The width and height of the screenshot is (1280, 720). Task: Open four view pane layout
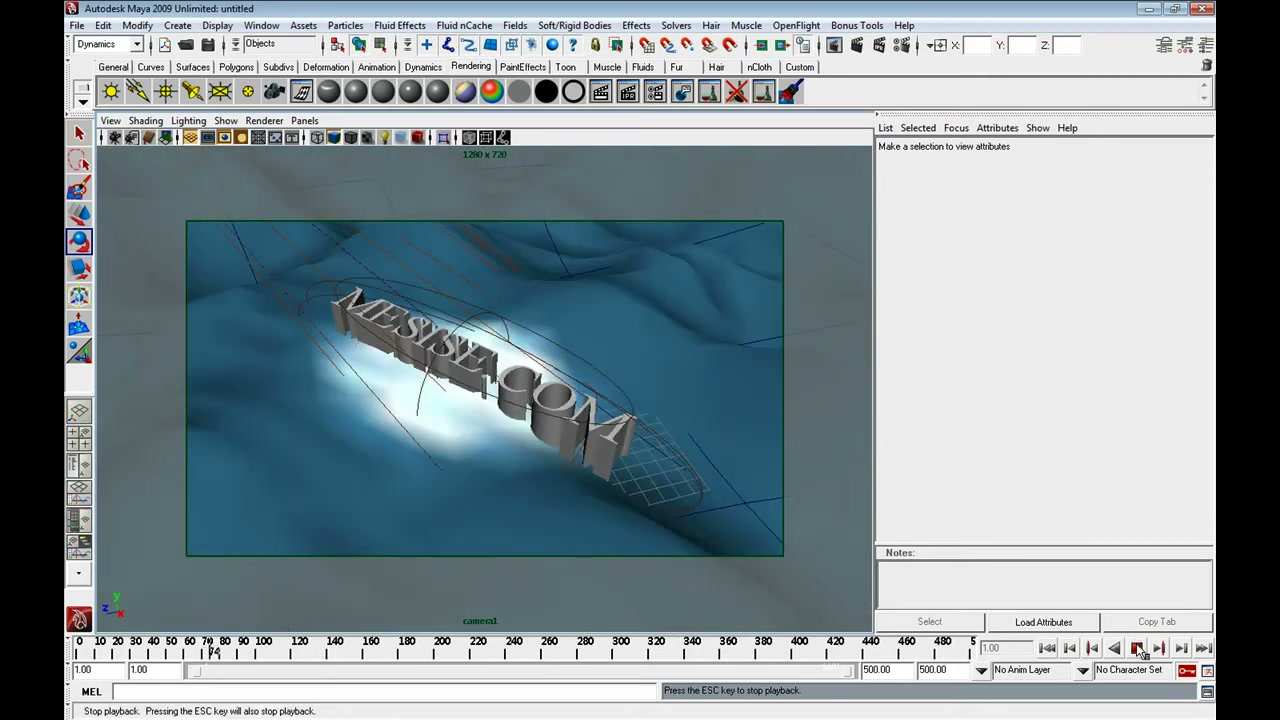click(x=79, y=438)
